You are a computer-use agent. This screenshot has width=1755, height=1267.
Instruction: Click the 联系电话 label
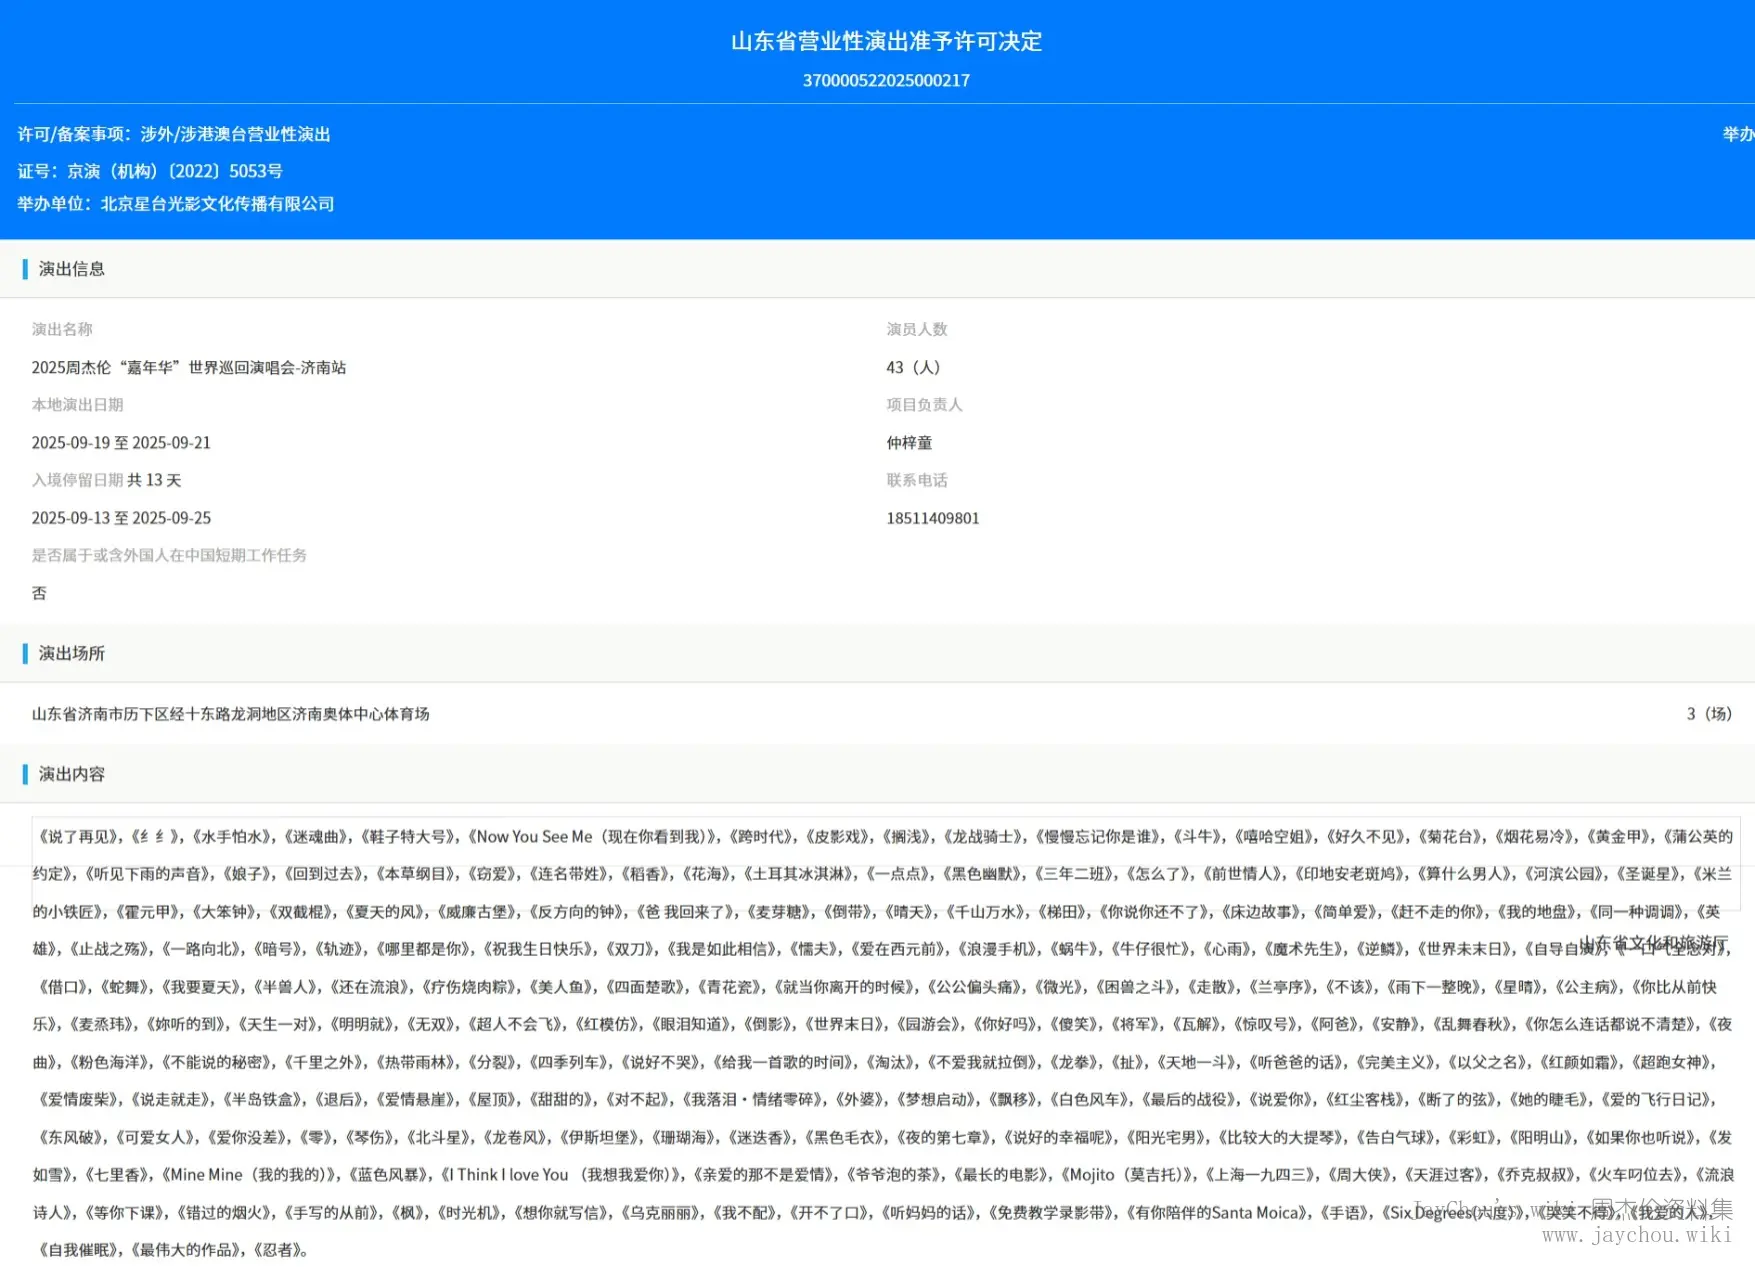916,480
